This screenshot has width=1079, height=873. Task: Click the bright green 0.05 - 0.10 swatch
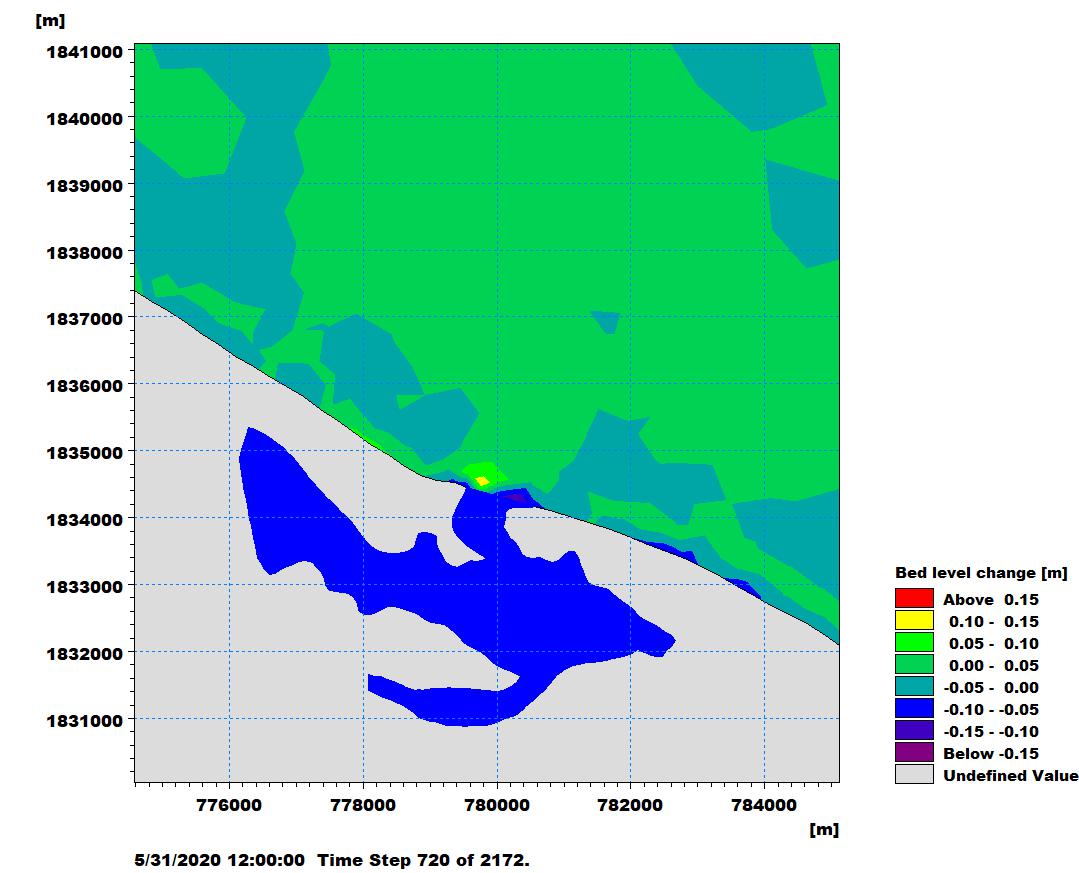pos(914,643)
